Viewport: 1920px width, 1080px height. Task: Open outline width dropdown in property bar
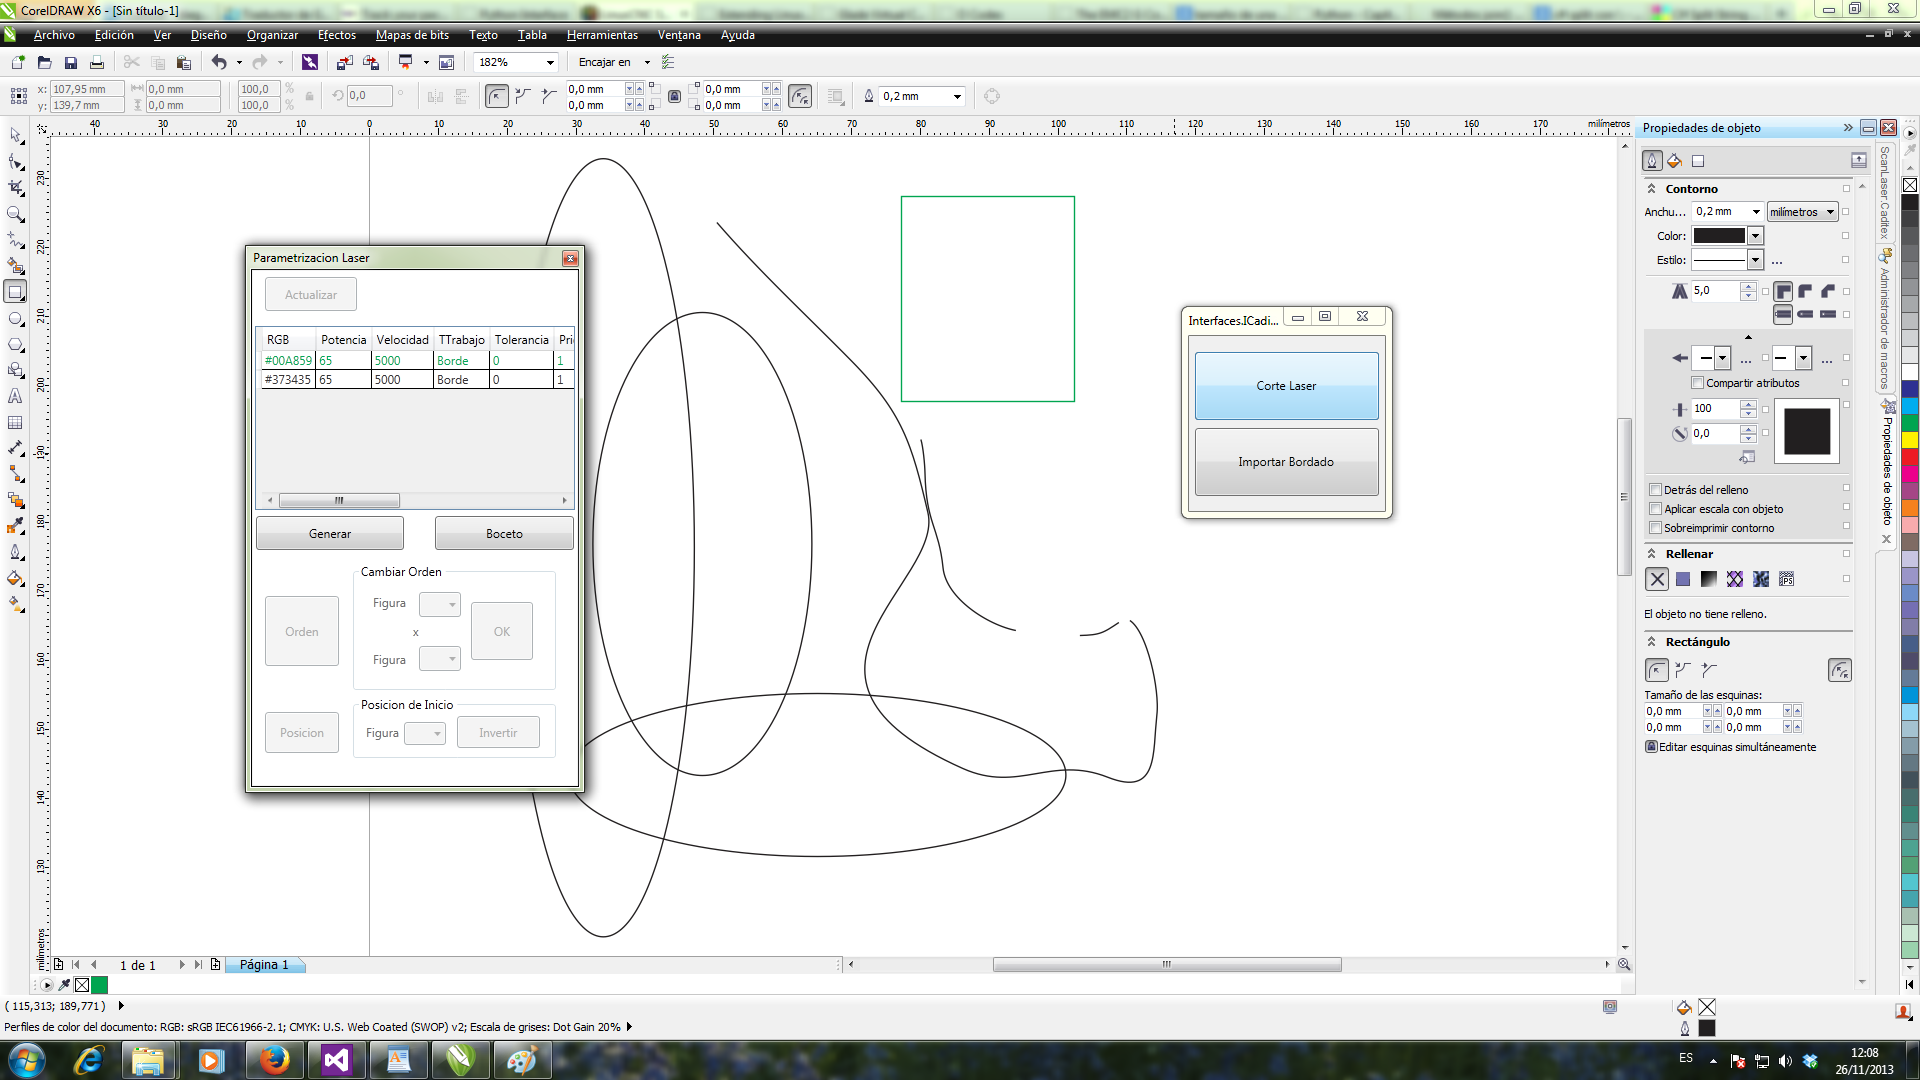[957, 96]
